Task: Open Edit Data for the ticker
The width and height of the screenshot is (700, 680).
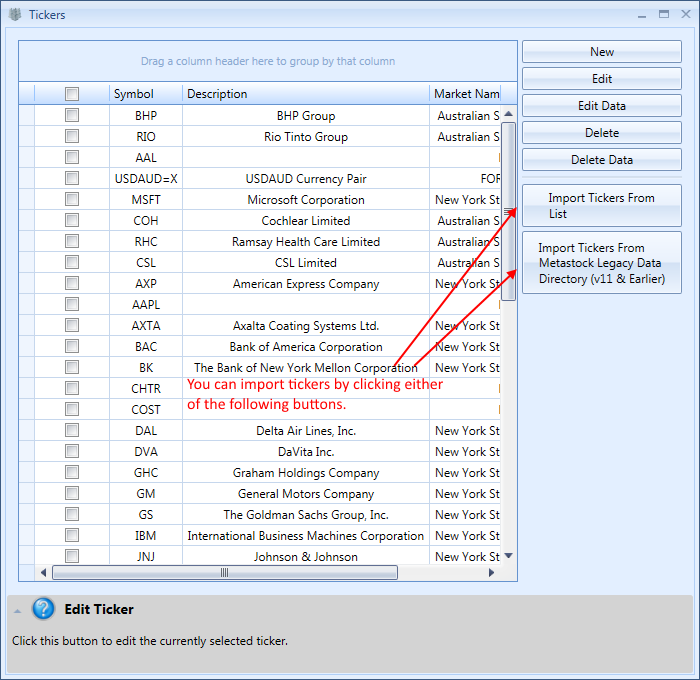Action: 602,106
